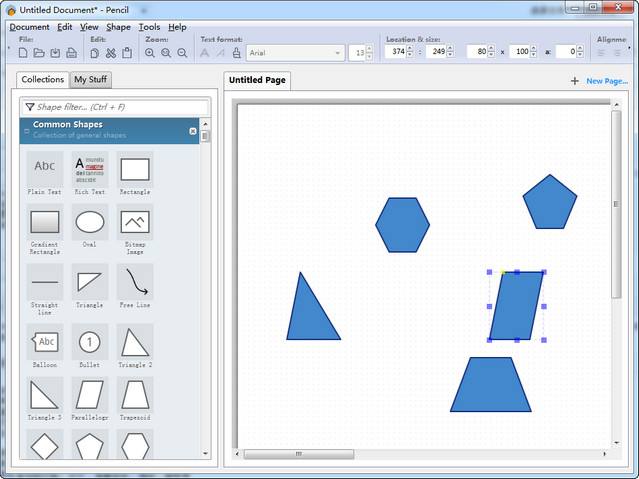
Task: Open the Help menu
Action: (177, 27)
